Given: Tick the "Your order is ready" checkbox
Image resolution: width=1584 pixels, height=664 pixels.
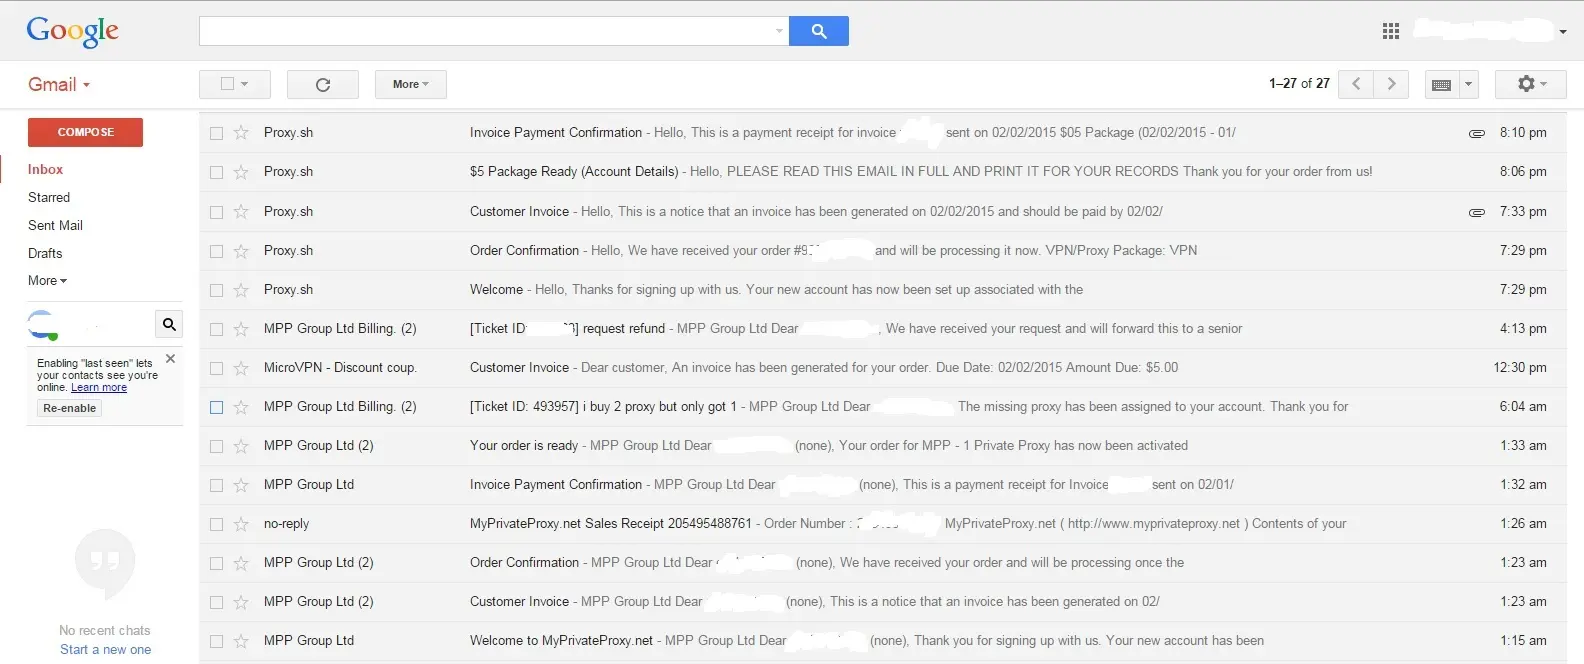Looking at the screenshot, I should pyautogui.click(x=216, y=446).
